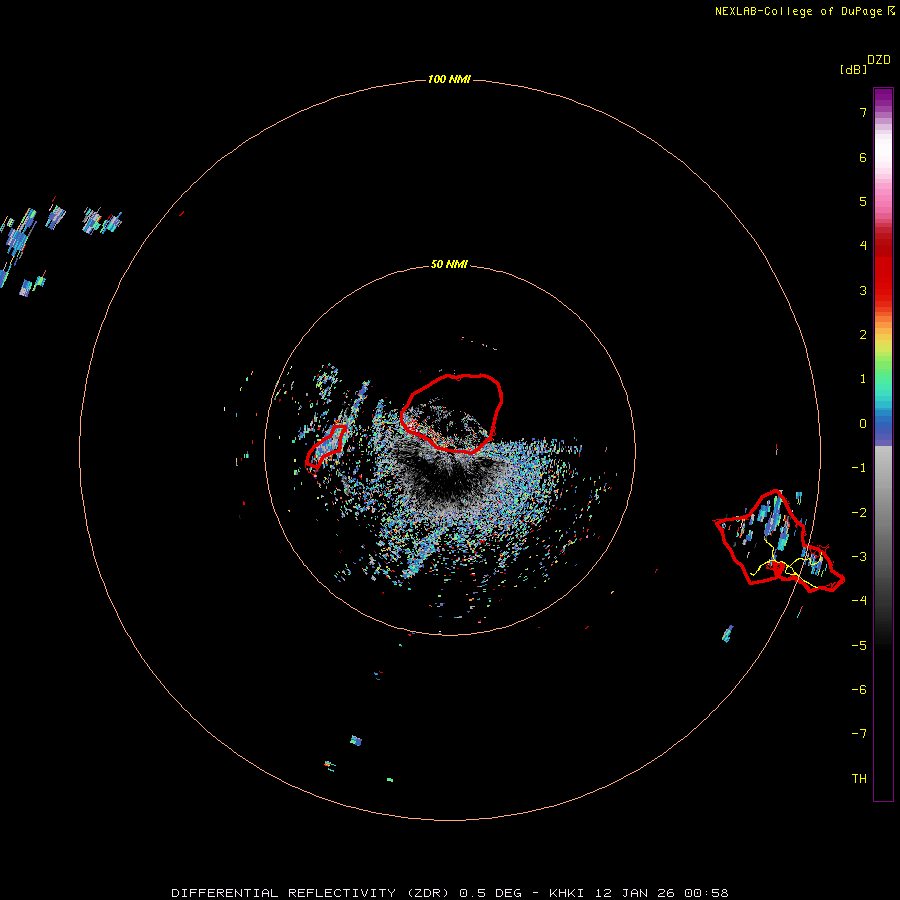Screen dimensions: 900x900
Task: Click the red Oahu island outline with yellow roads
Action: pyautogui.click(x=779, y=541)
